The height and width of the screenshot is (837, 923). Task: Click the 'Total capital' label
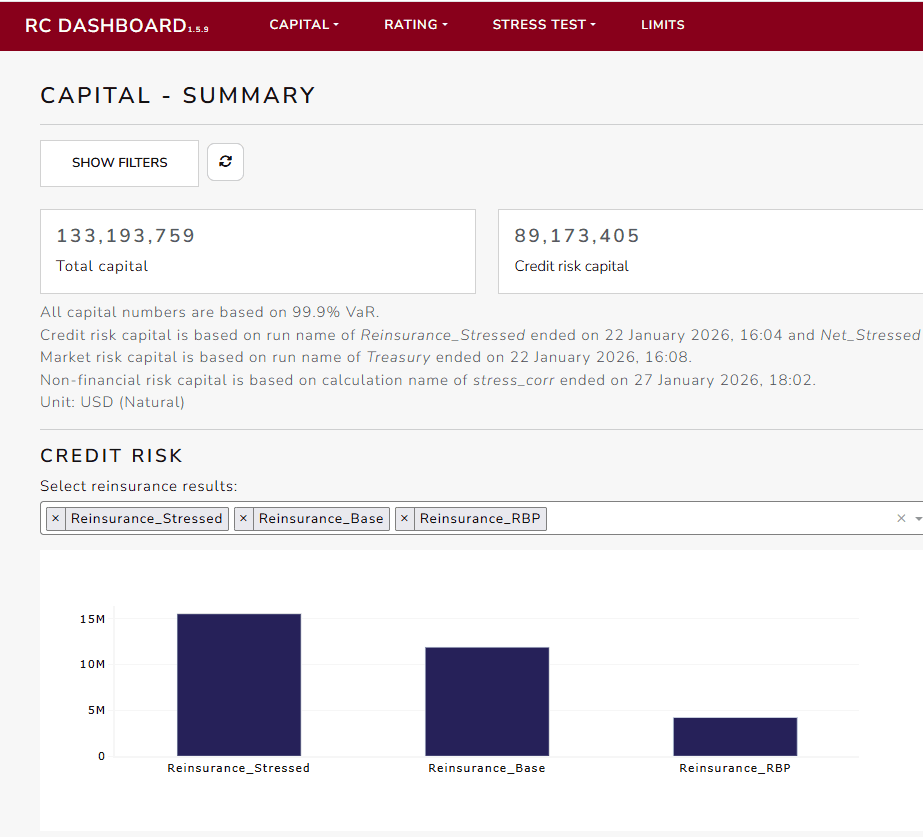click(102, 266)
